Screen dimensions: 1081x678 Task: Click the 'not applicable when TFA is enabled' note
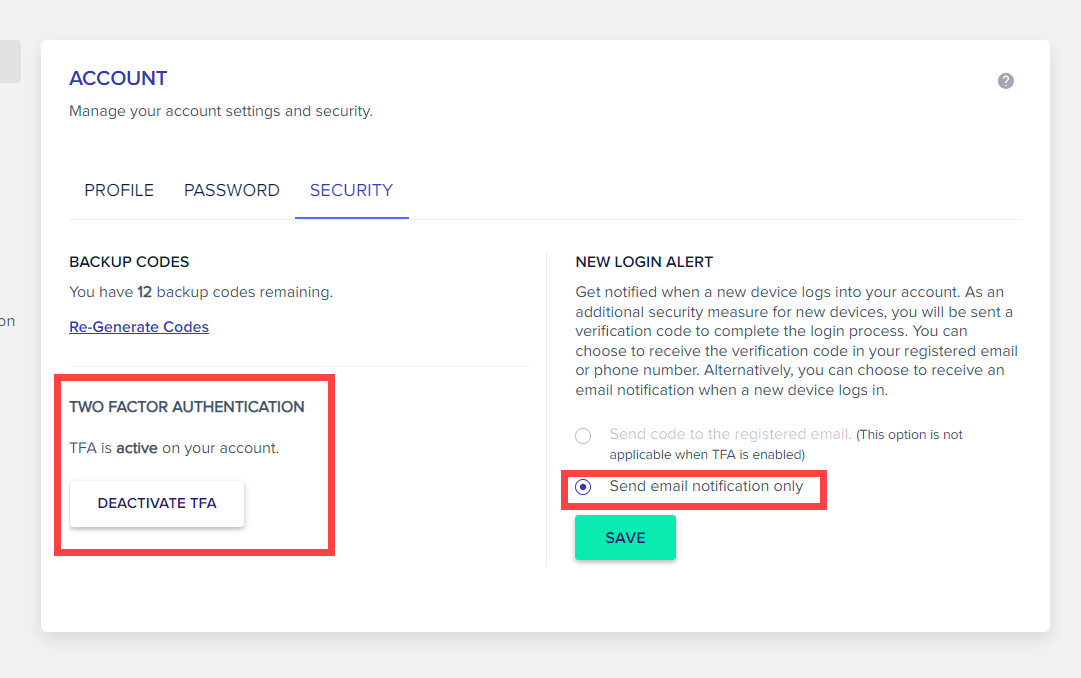click(786, 445)
